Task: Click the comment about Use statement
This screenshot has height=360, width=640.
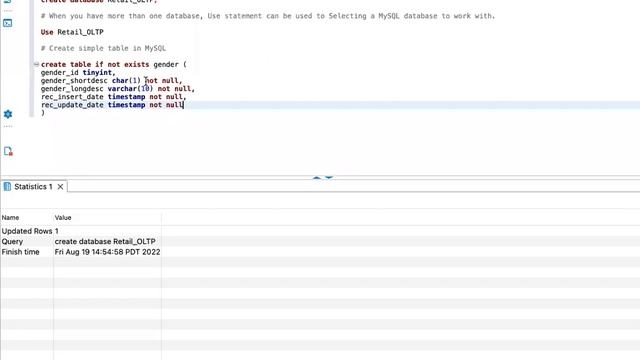Action: (x=268, y=16)
